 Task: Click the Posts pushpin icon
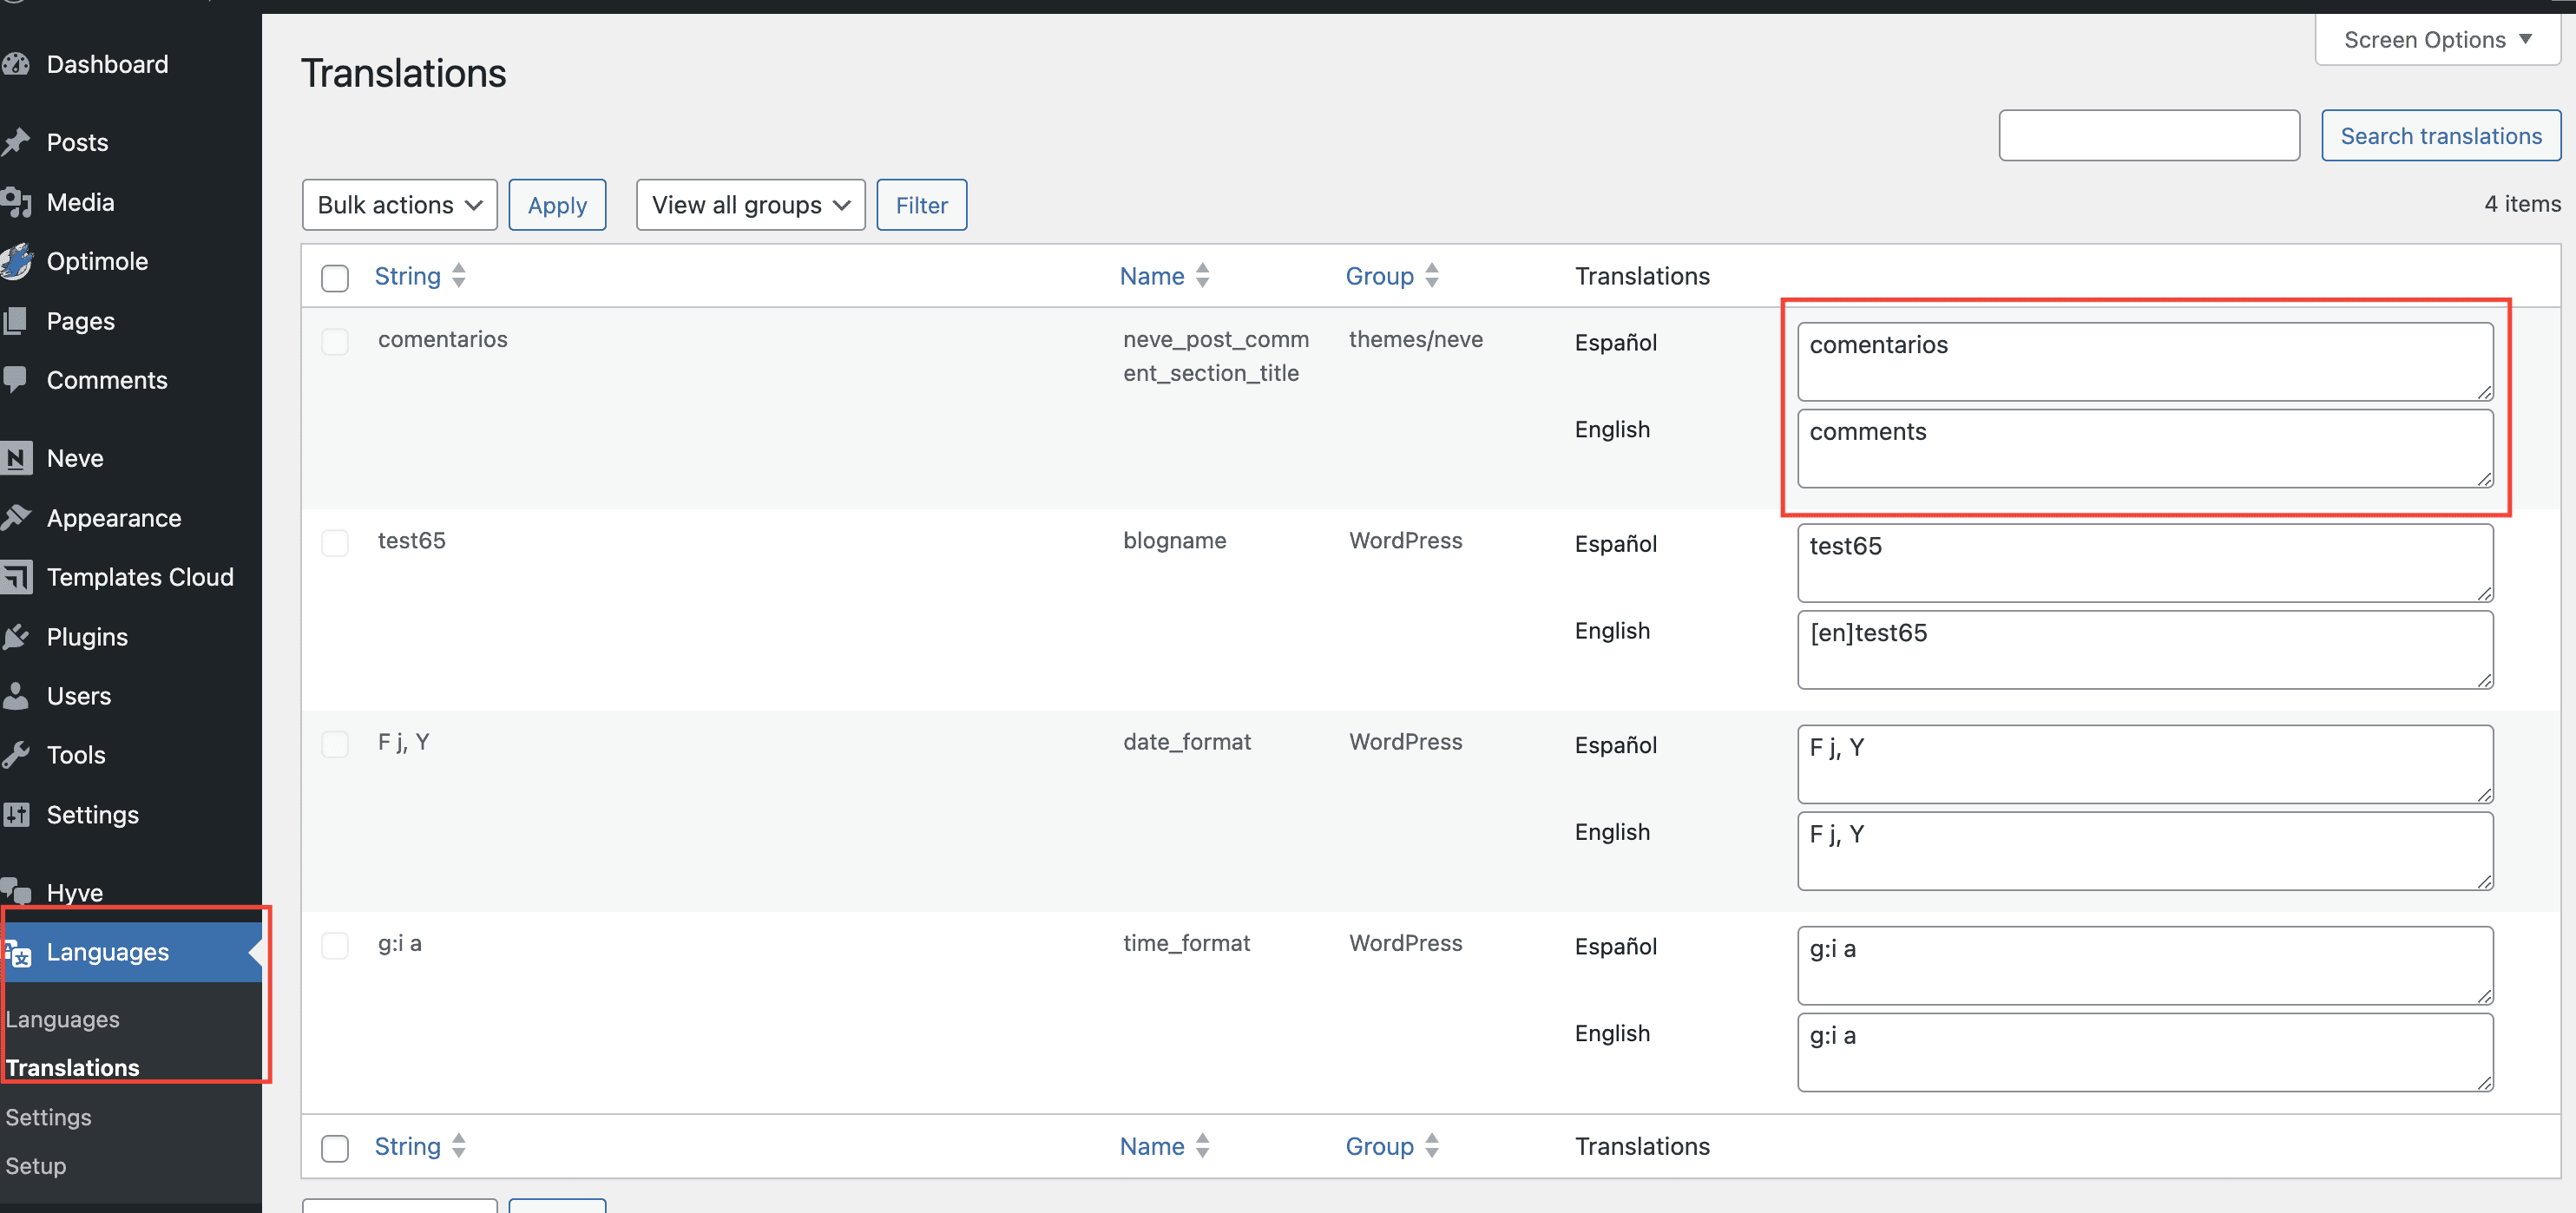(x=16, y=142)
